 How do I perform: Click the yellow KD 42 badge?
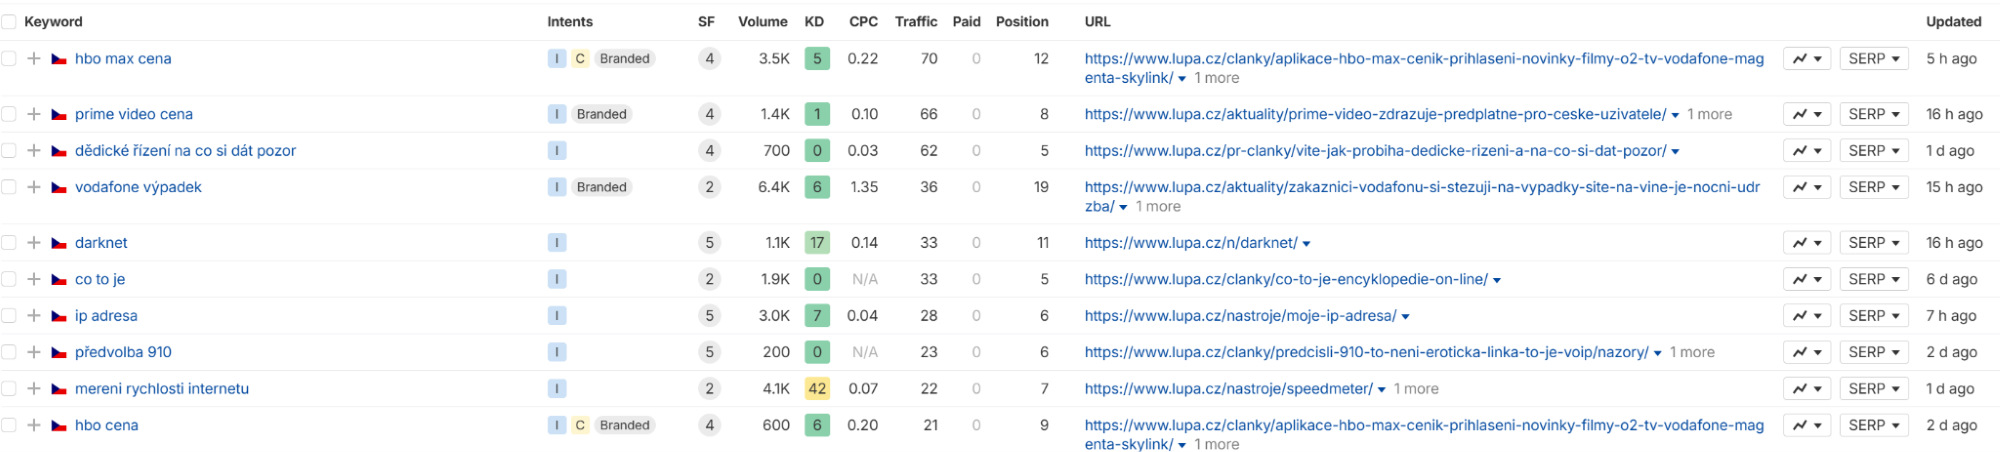click(x=817, y=389)
